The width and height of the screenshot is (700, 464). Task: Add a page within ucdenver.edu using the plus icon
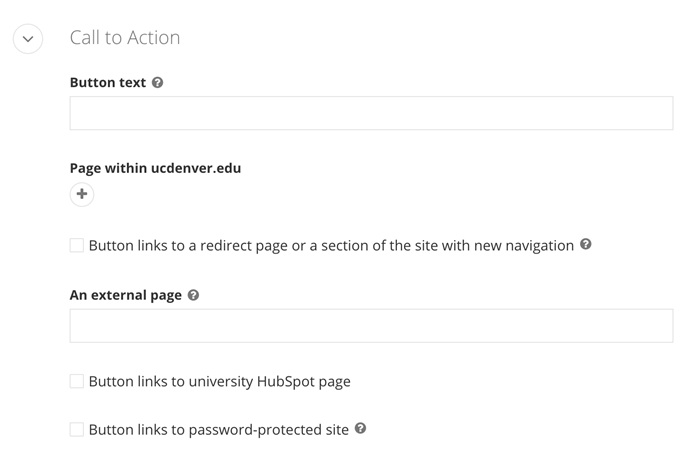(82, 194)
